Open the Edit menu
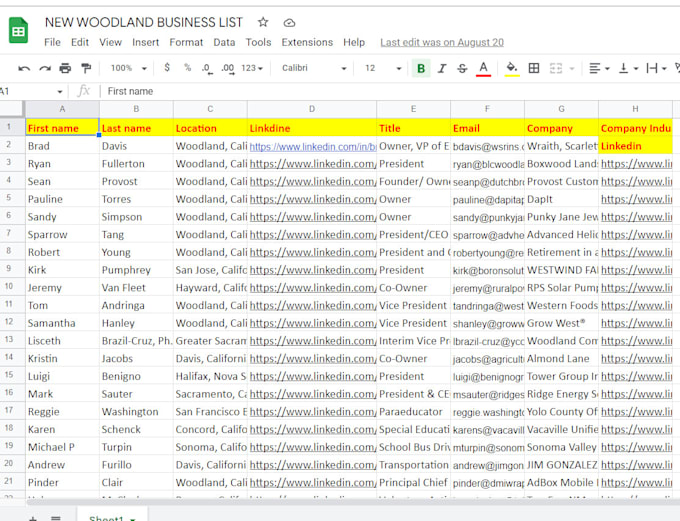The width and height of the screenshot is (680, 521). (x=80, y=42)
